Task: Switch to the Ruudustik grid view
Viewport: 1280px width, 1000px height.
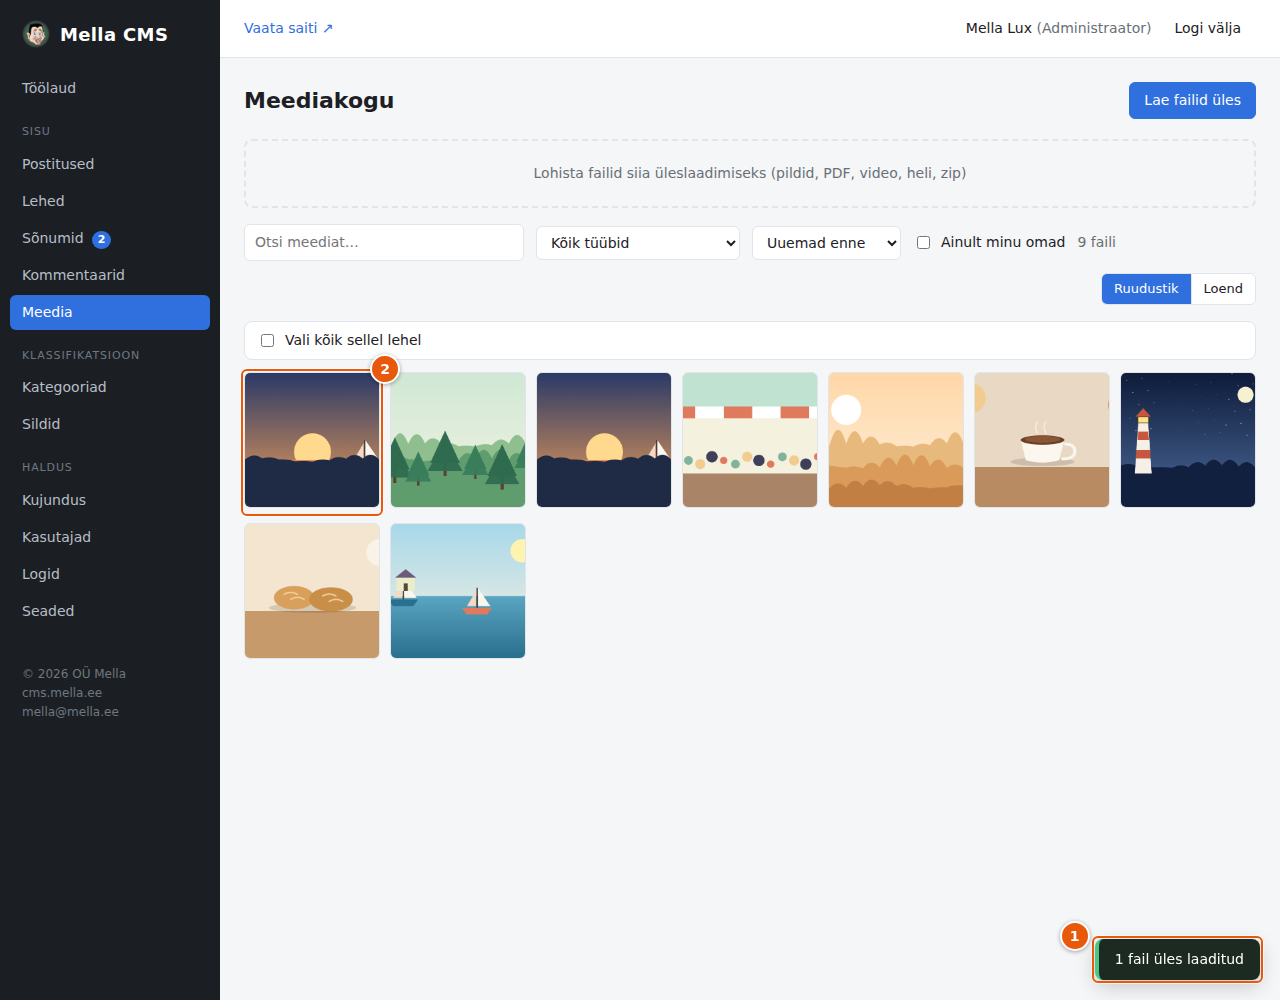Action: (1146, 288)
